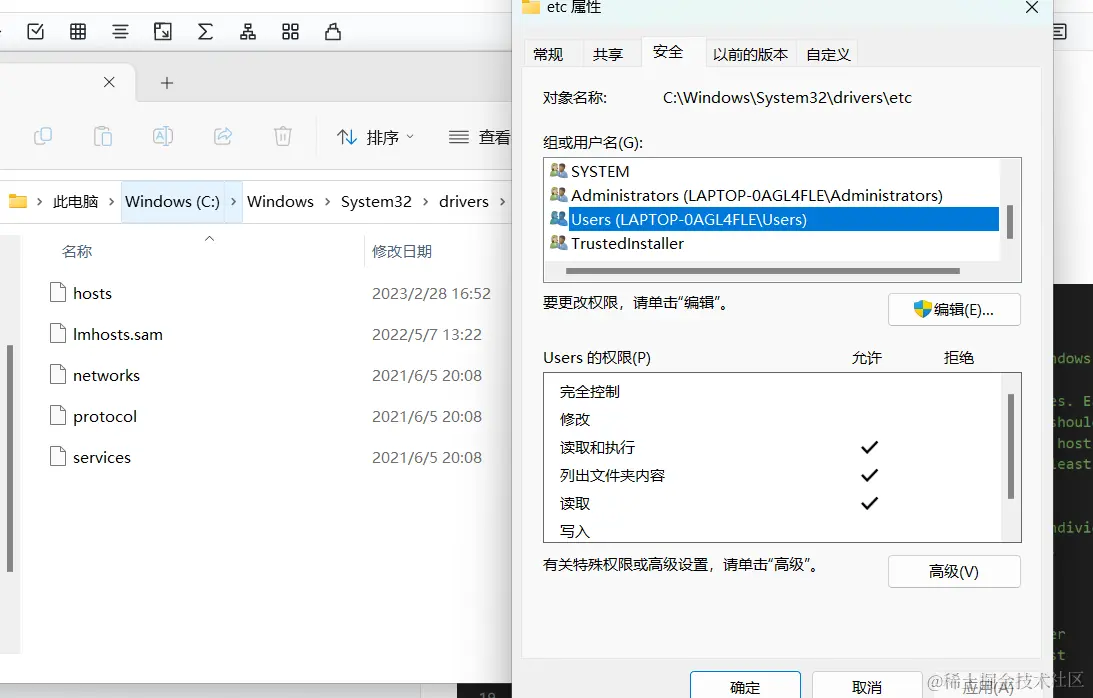The height and width of the screenshot is (698, 1093).
Task: Switch to the 以前的版本 tab
Action: pyautogui.click(x=750, y=54)
